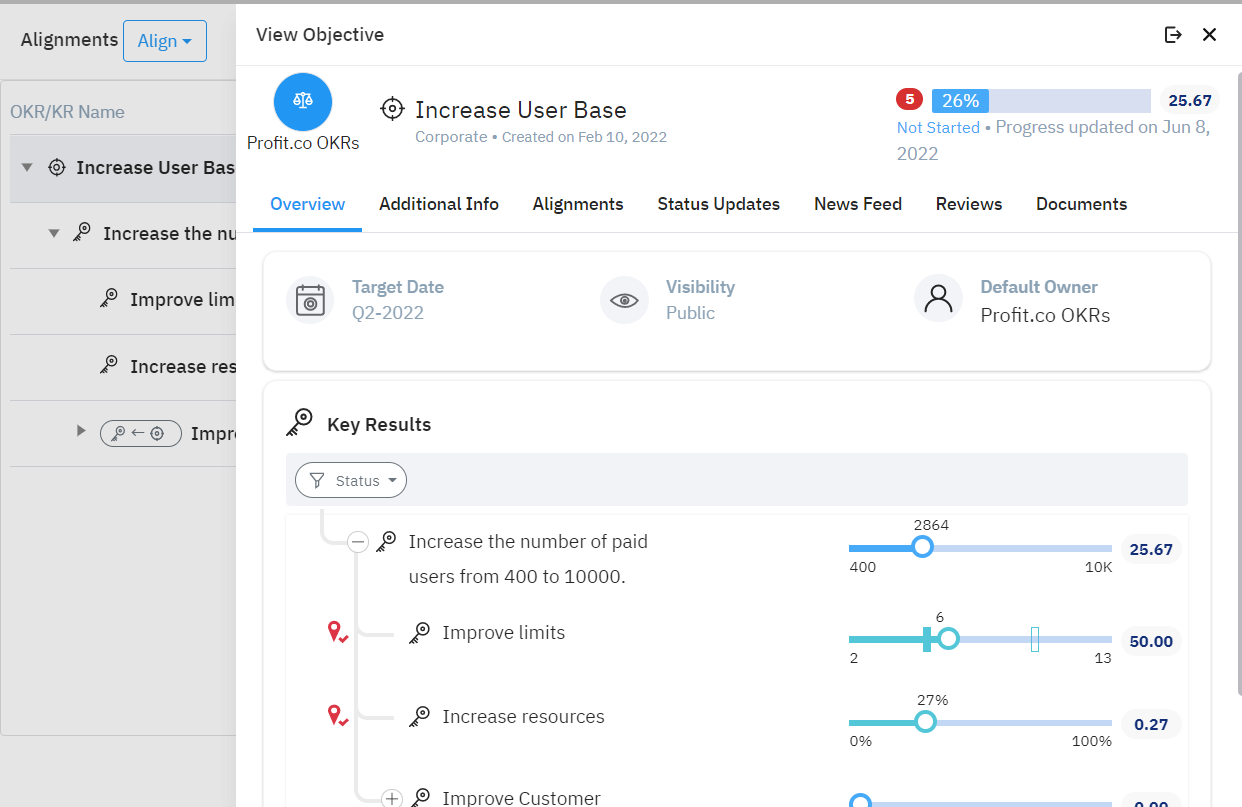
Task: Click the Not Started status link
Action: (x=937, y=128)
